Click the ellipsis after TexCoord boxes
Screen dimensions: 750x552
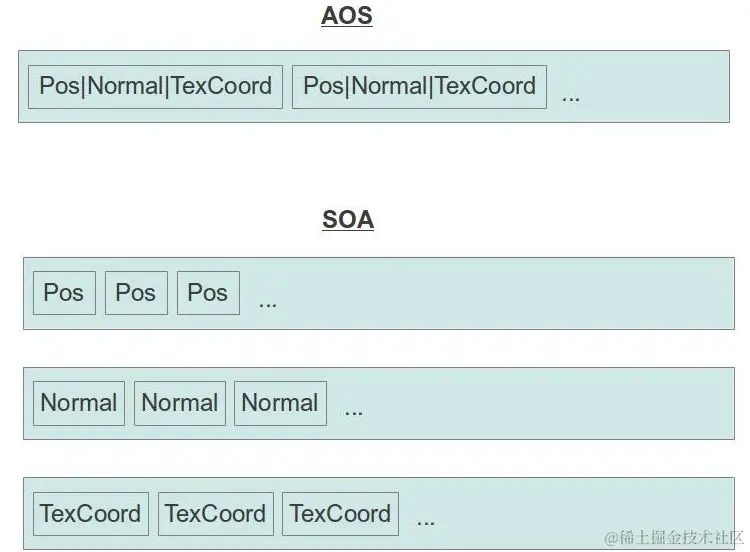tap(426, 523)
